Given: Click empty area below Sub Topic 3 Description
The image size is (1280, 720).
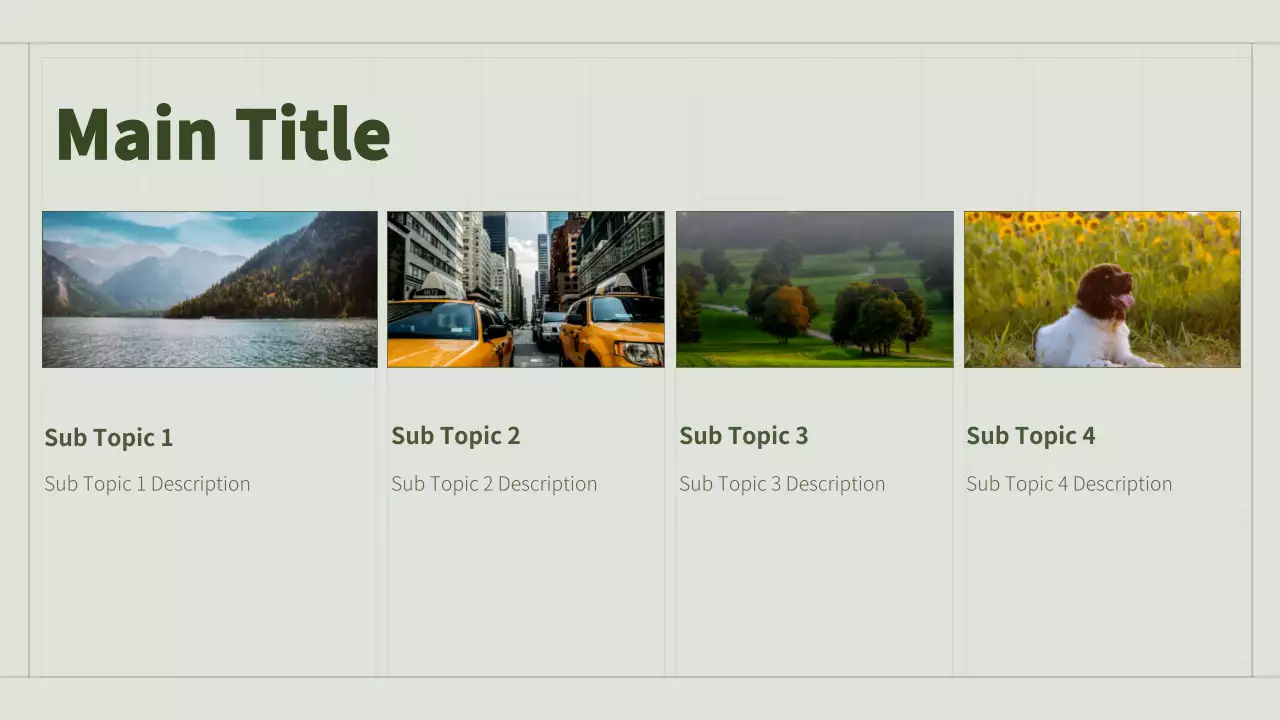Looking at the screenshot, I should [814, 590].
